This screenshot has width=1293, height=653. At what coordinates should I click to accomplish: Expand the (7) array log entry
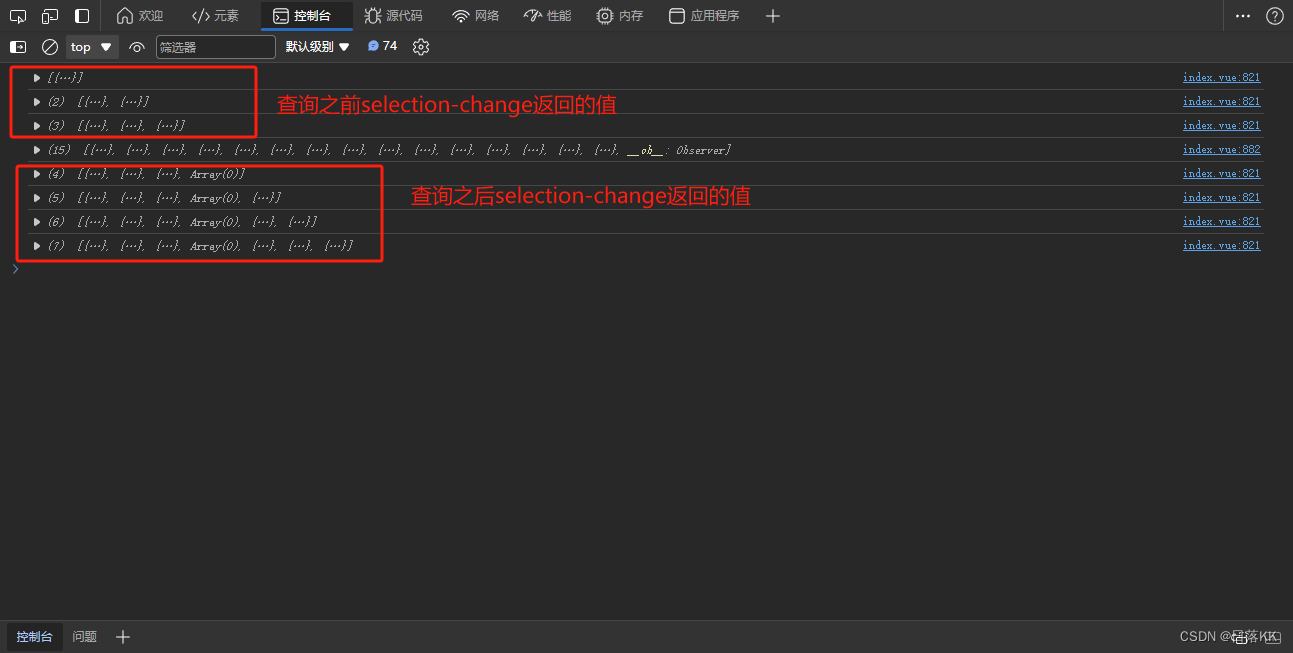[x=37, y=245]
